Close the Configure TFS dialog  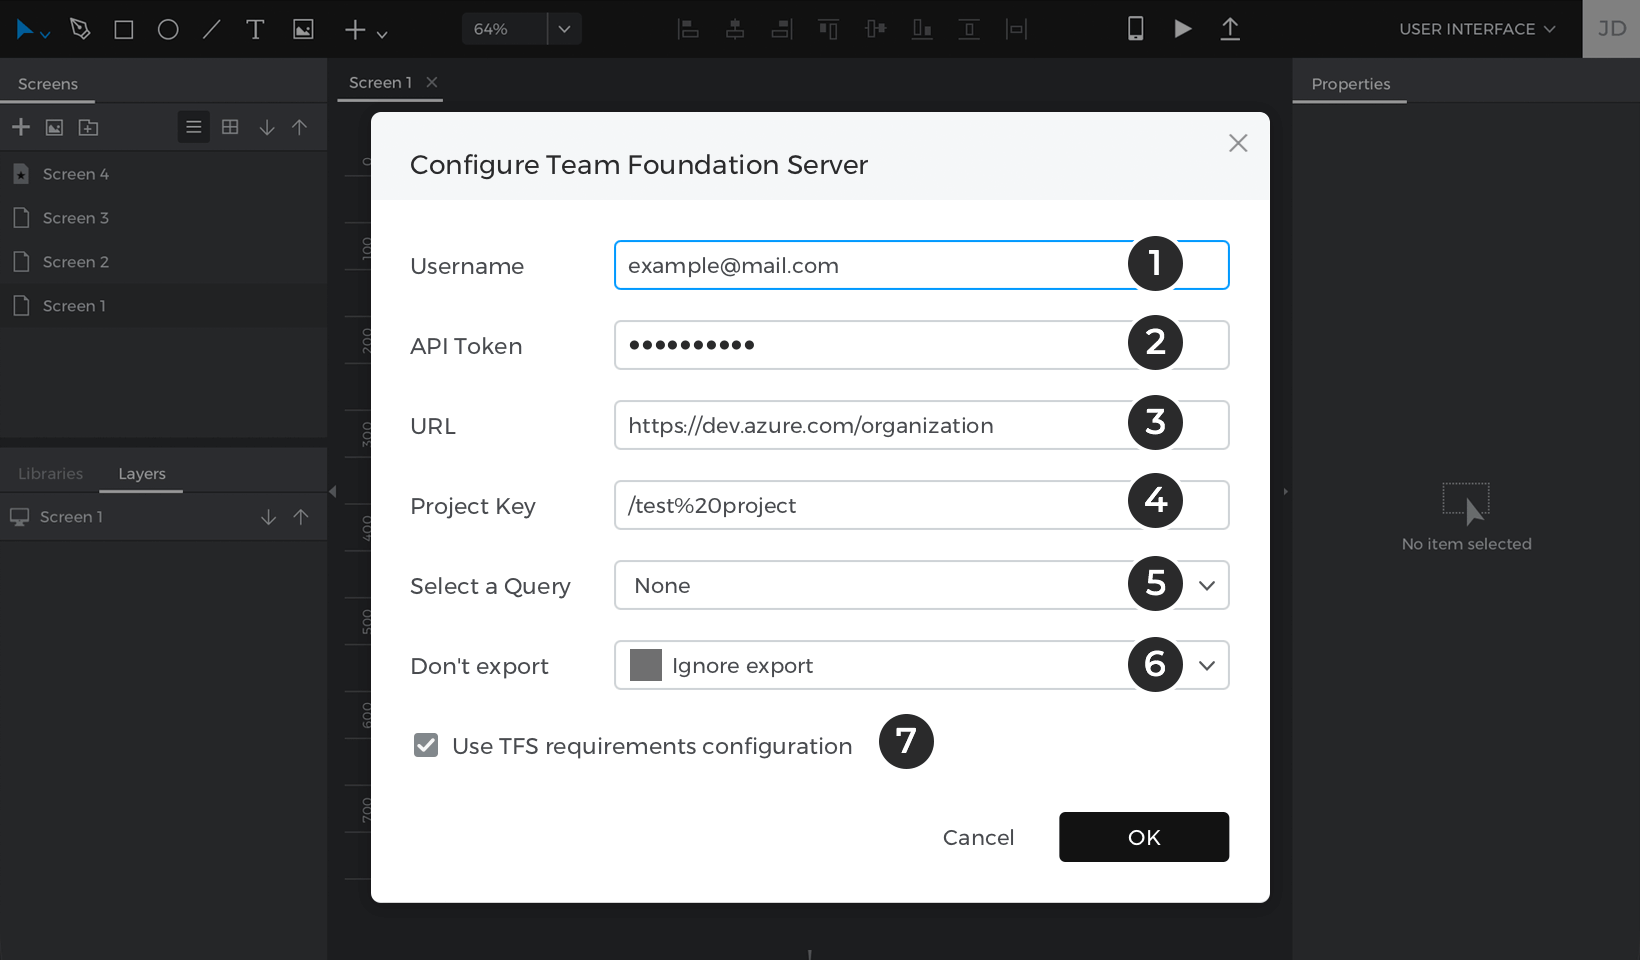tap(1238, 143)
